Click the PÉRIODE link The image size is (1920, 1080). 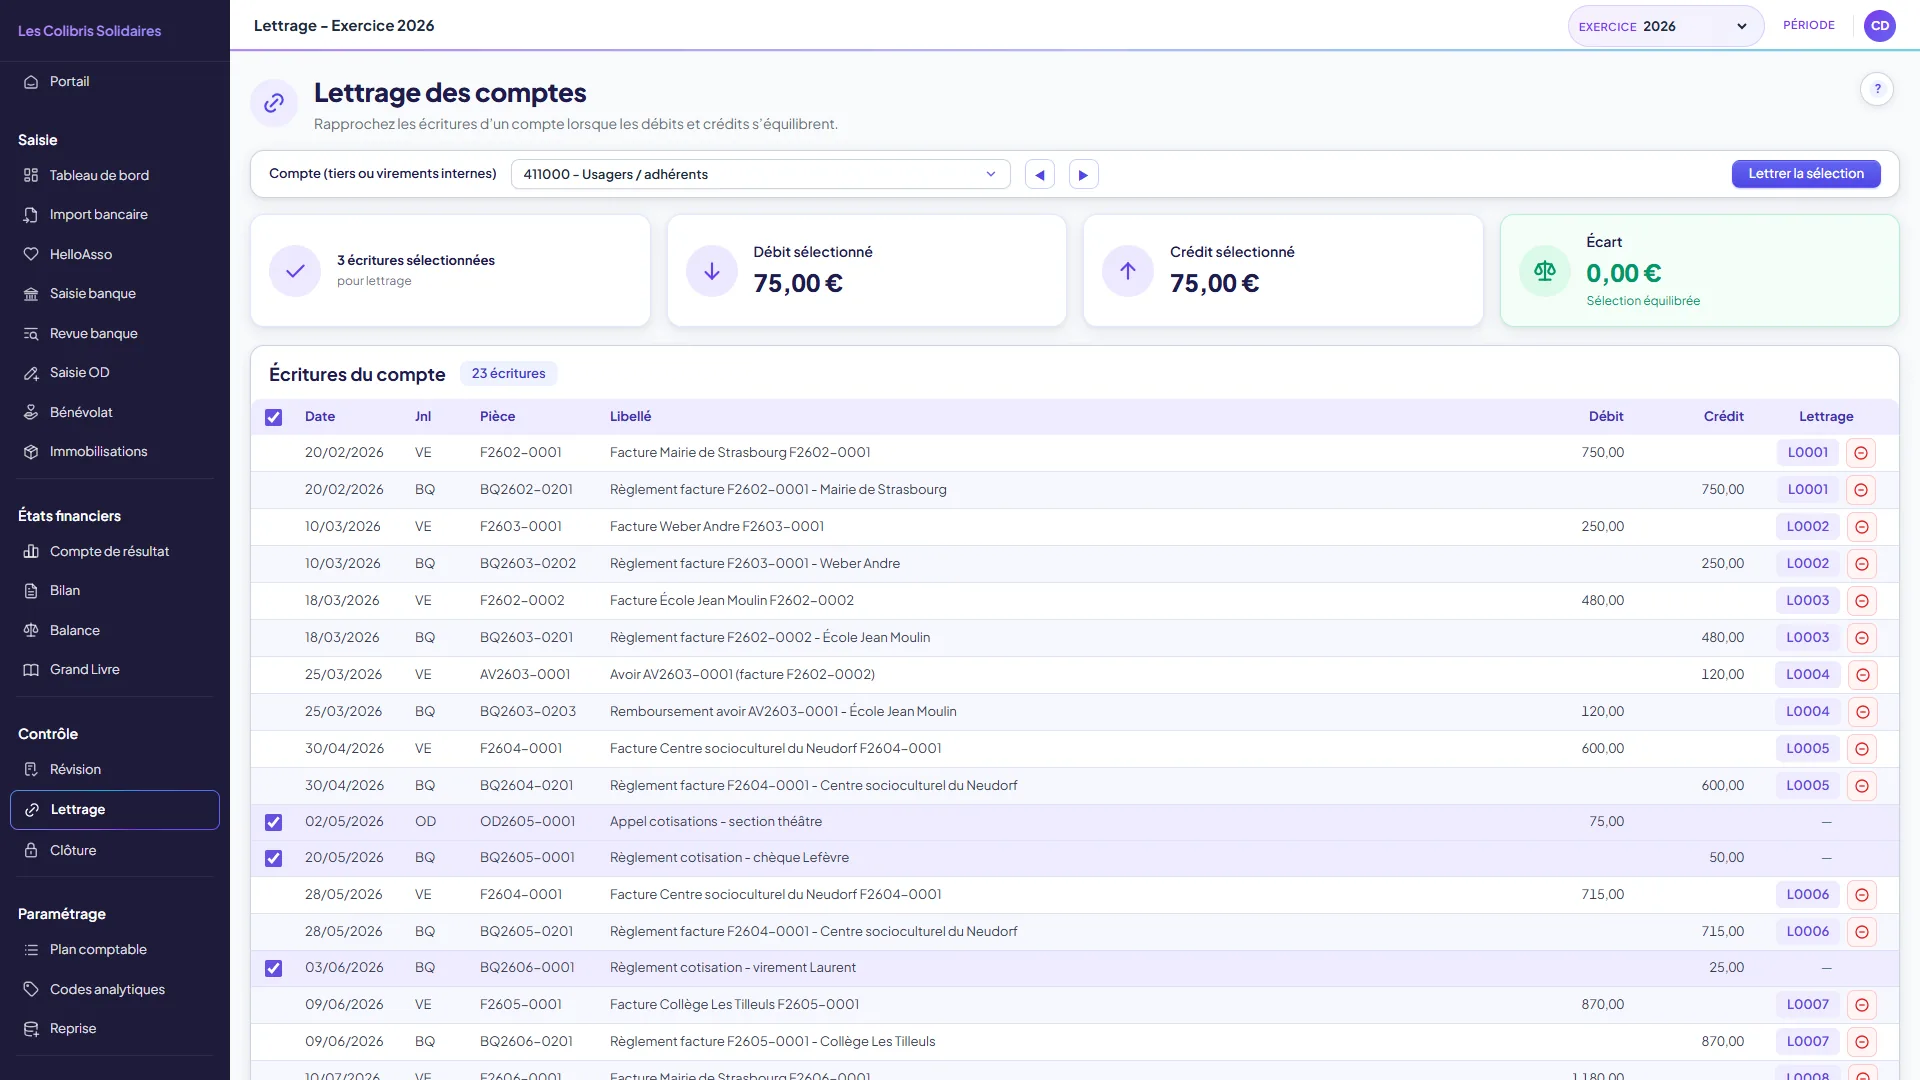click(x=1808, y=25)
